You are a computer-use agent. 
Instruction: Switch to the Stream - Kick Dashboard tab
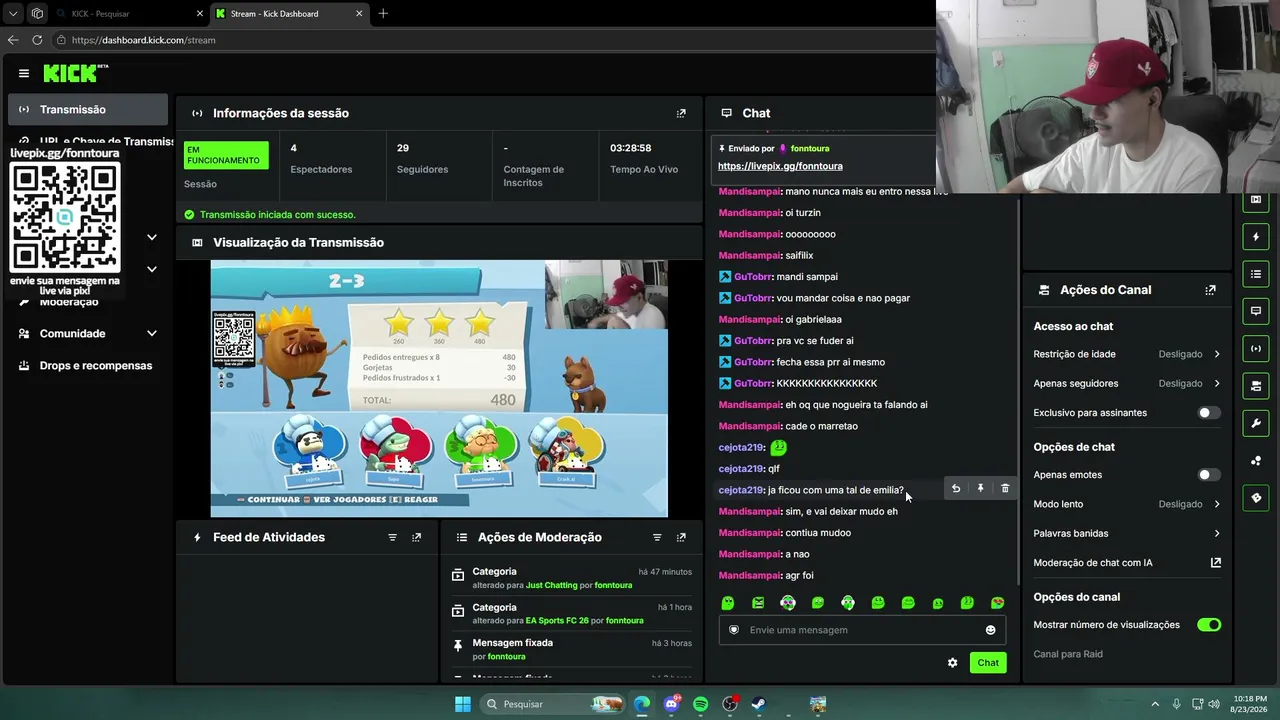point(289,14)
